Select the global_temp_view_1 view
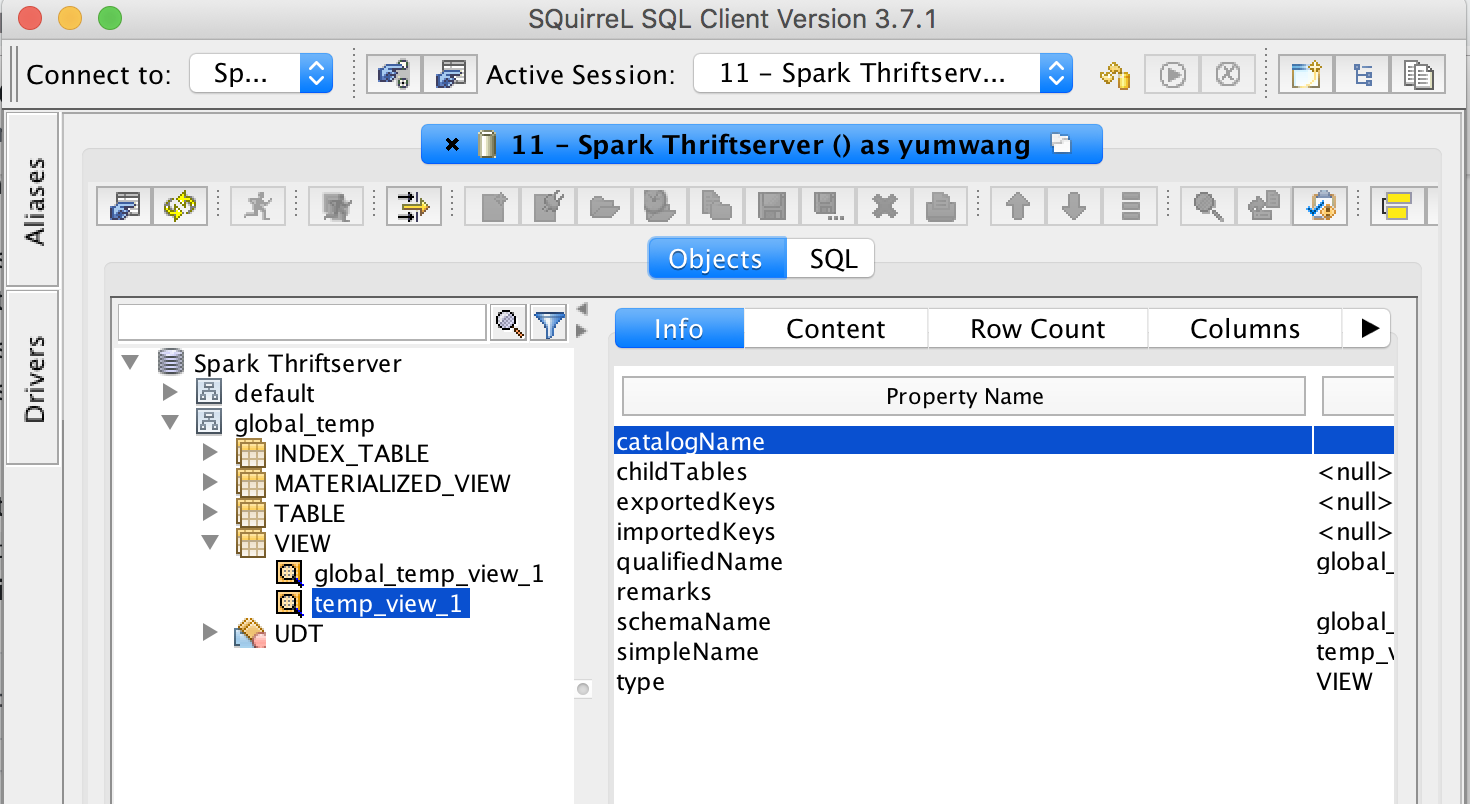1470x804 pixels. pos(429,573)
